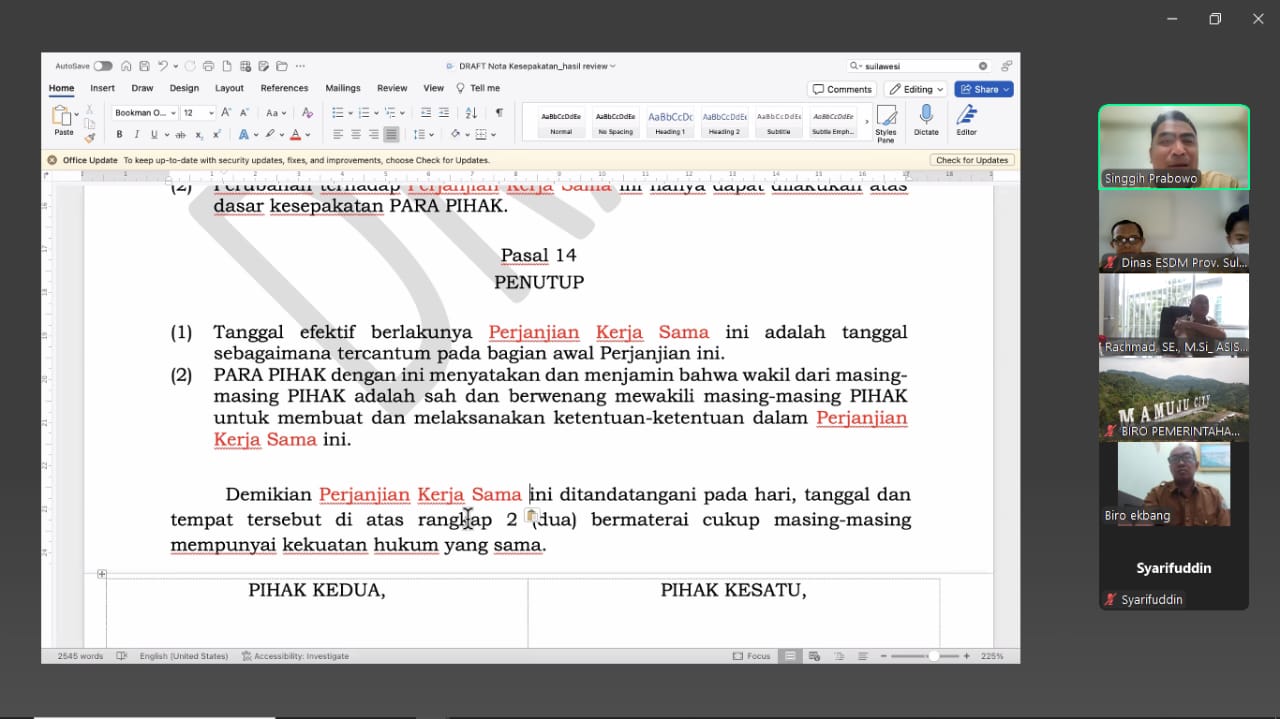
Task: Toggle strikethrough formatting
Action: point(181,134)
